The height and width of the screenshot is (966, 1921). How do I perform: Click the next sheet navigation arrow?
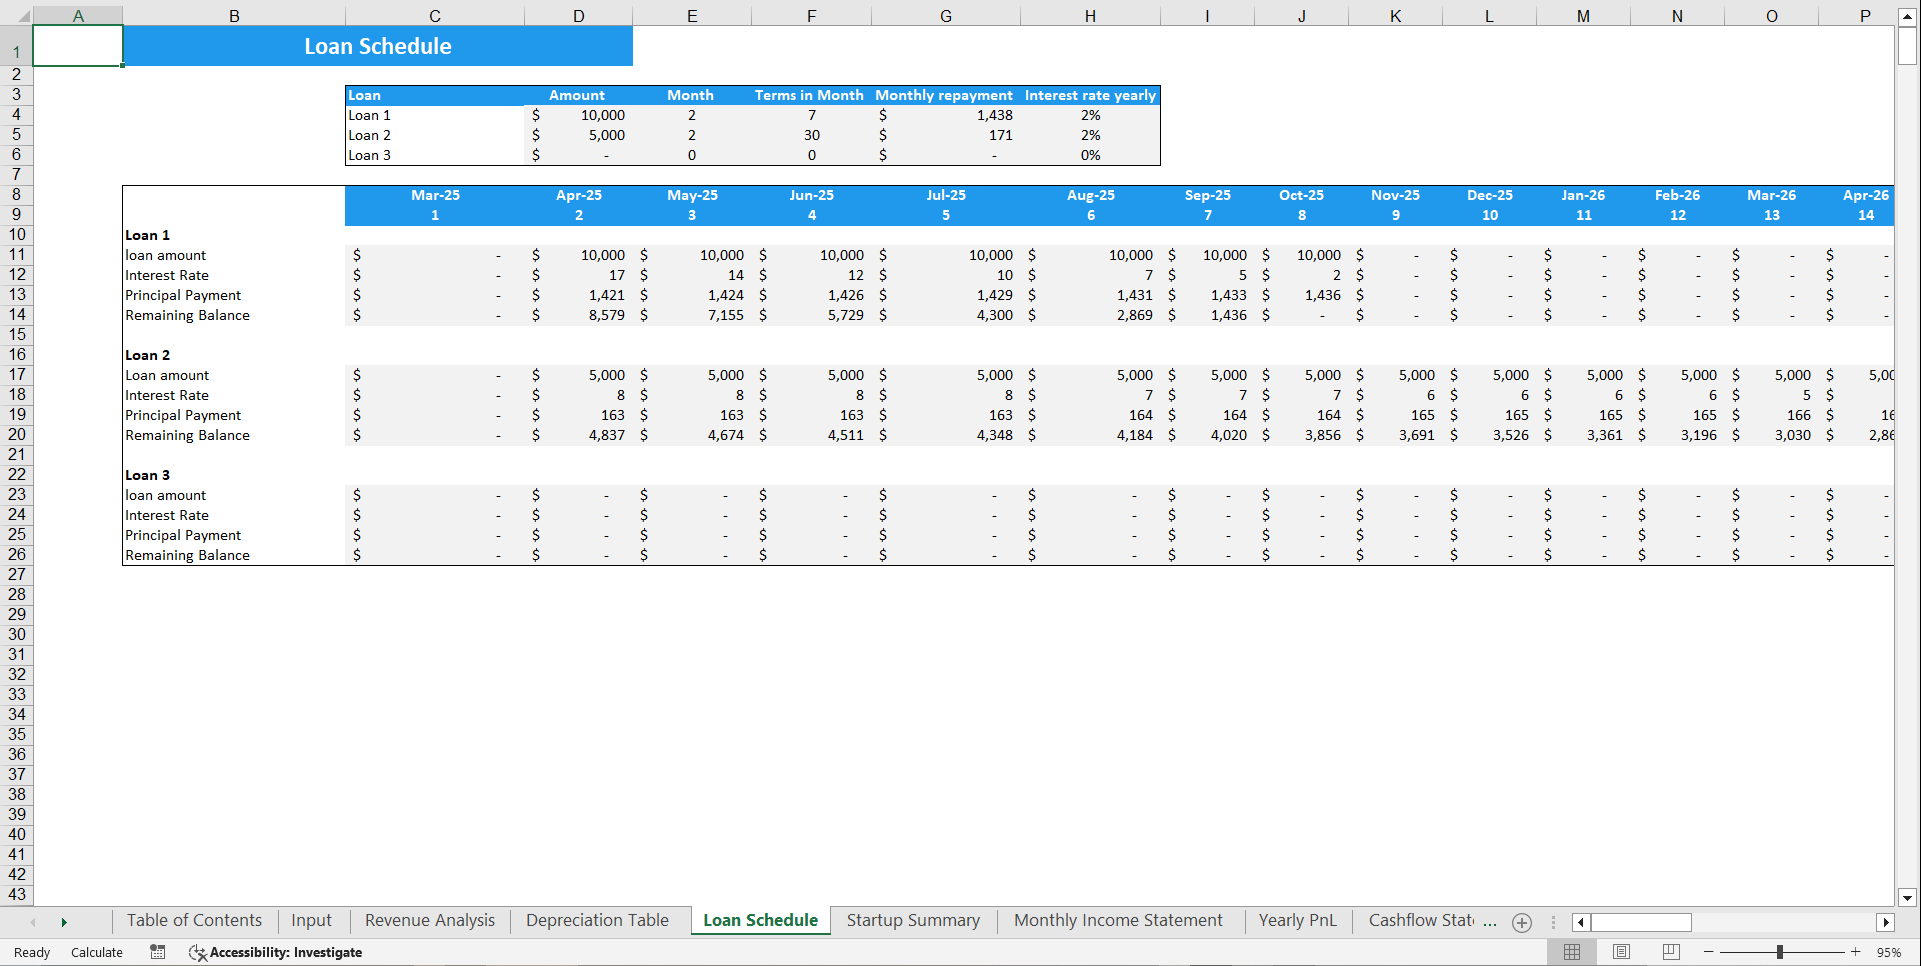[64, 921]
